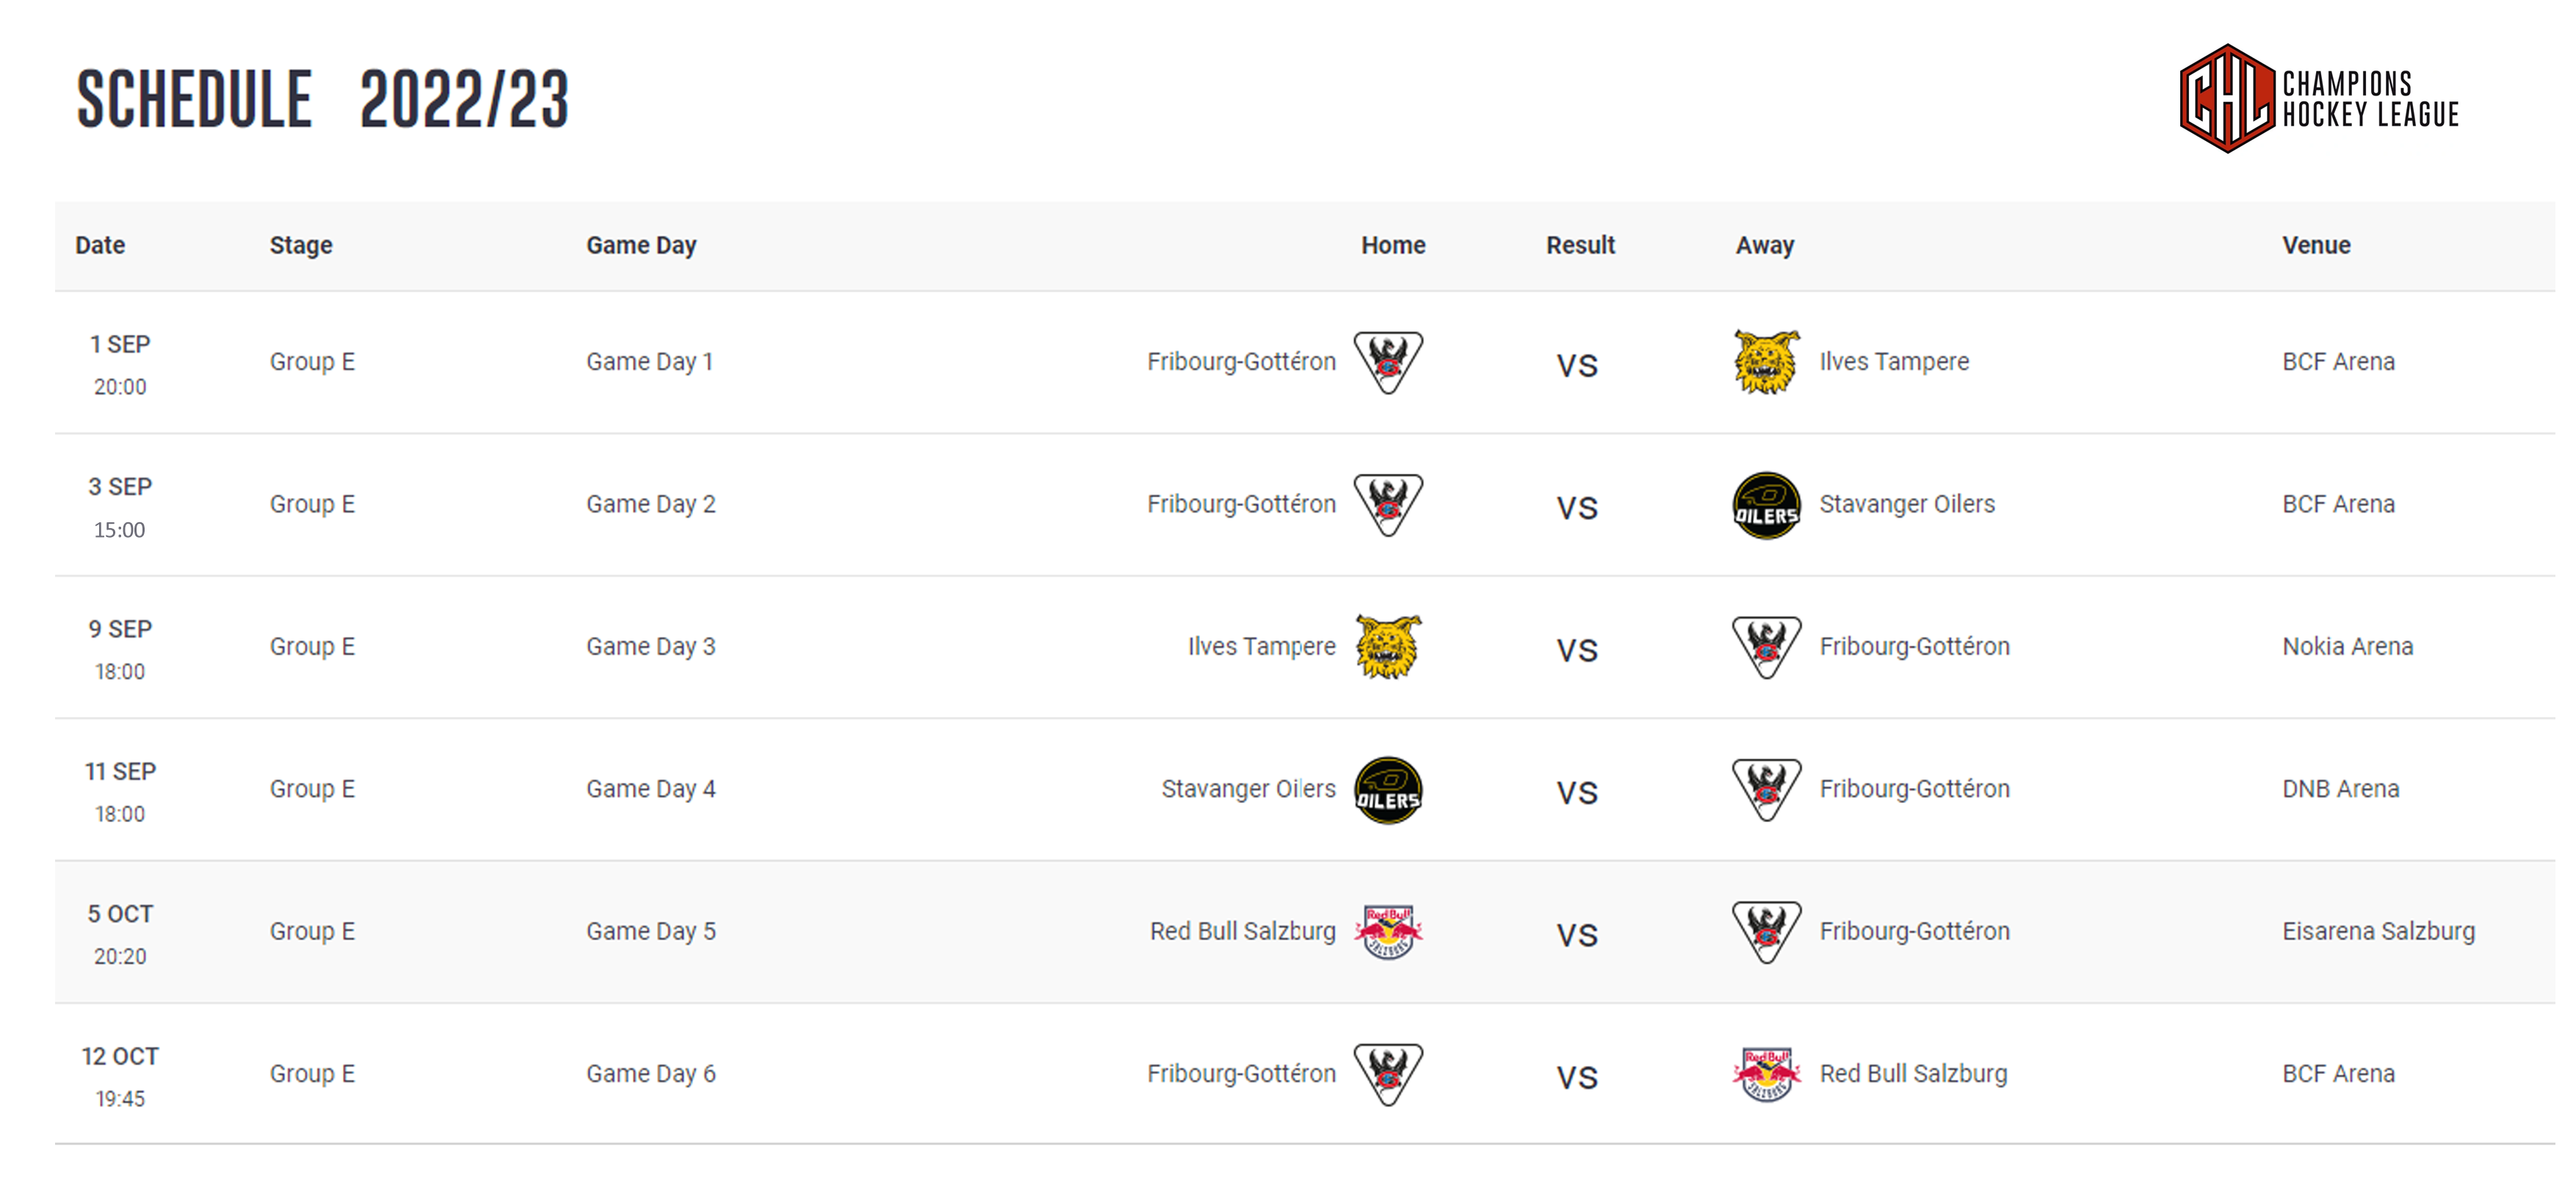
Task: Select the 12 OCT 19:45 date cell
Action: 120,1076
